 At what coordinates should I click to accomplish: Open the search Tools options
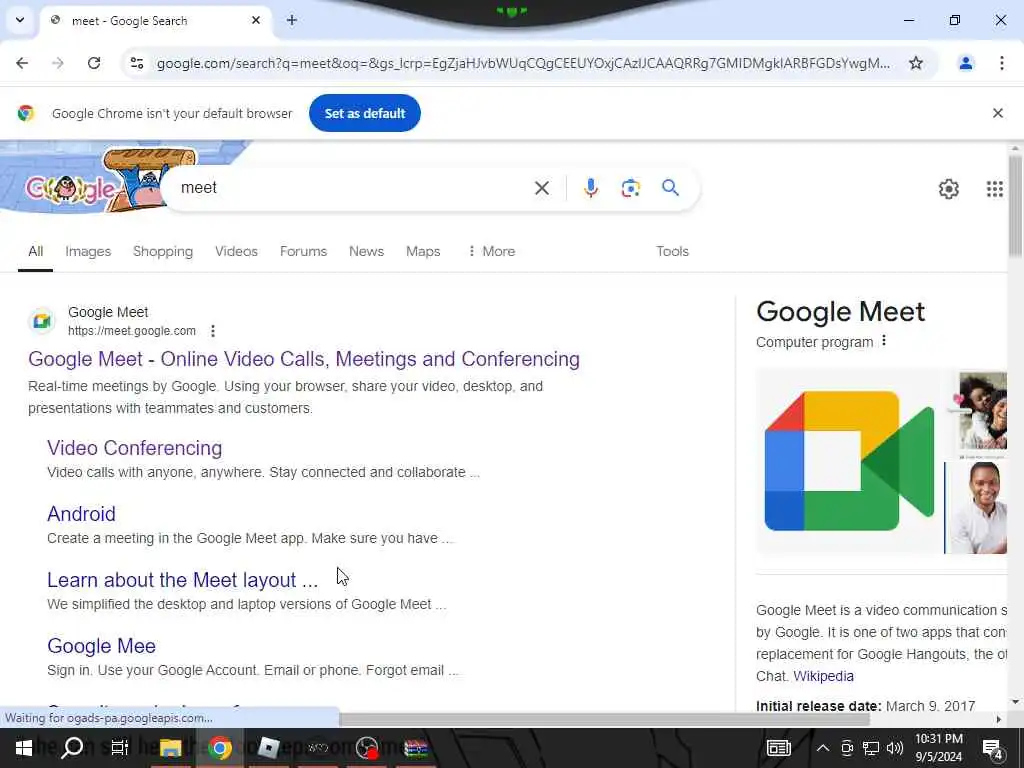672,251
